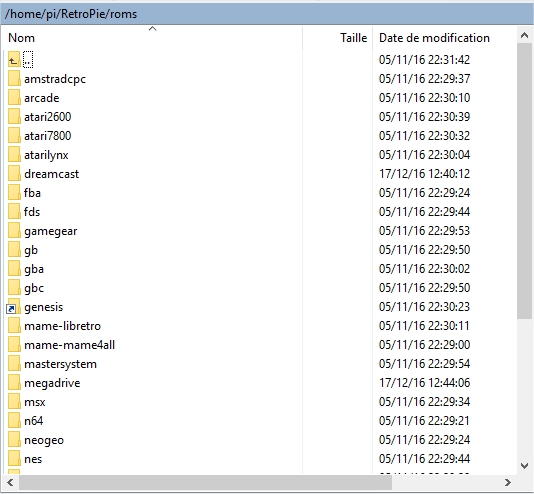
Task: Select the "dreamcast" folder name
Action: pos(51,174)
